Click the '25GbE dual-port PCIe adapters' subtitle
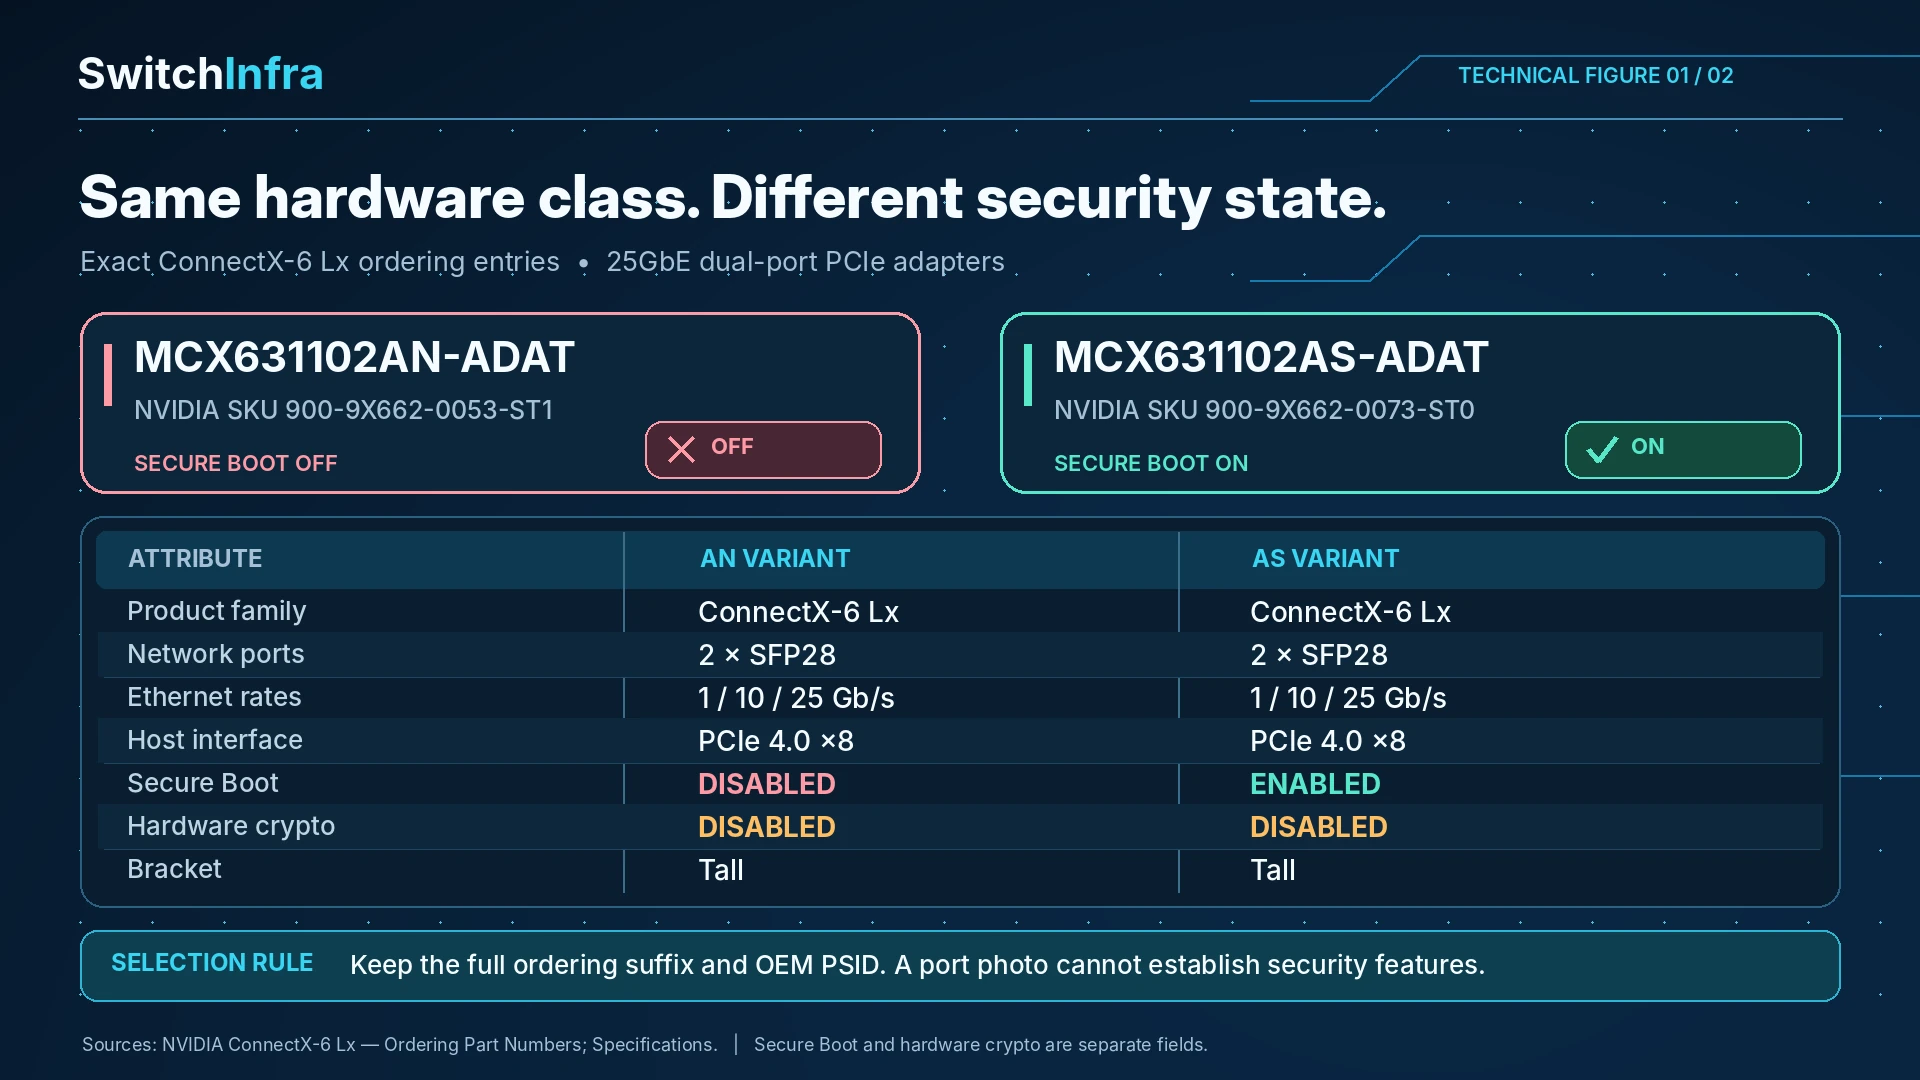Screen dimensions: 1920x1080 point(805,262)
